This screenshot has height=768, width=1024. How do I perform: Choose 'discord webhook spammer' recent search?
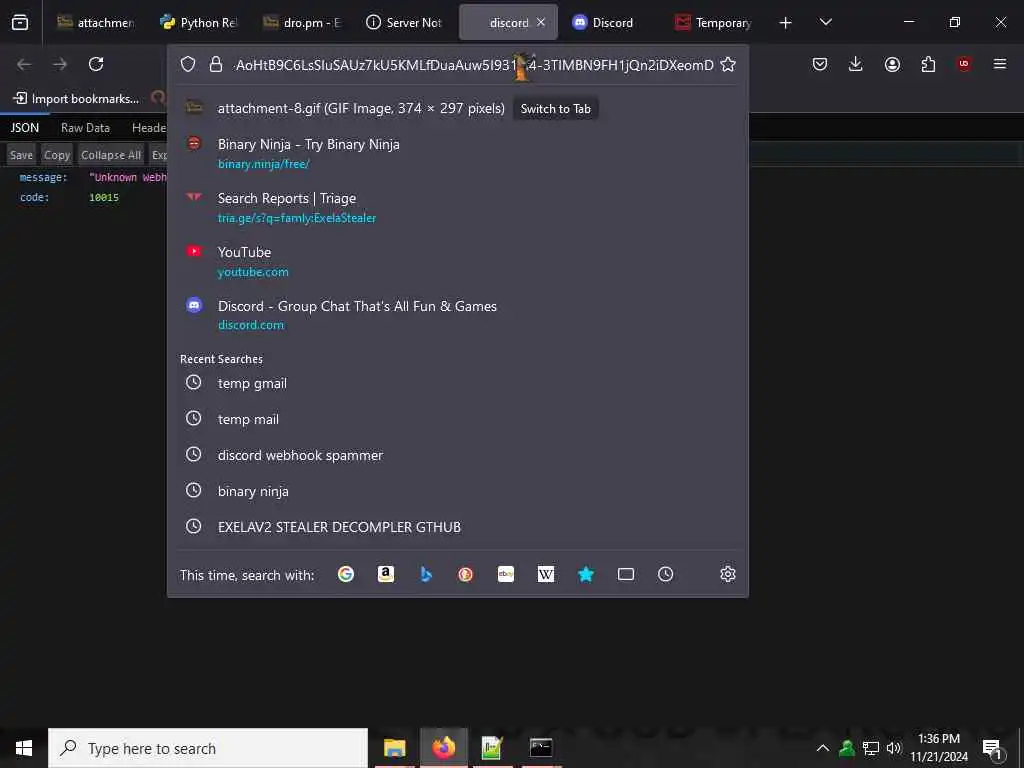[458, 455]
